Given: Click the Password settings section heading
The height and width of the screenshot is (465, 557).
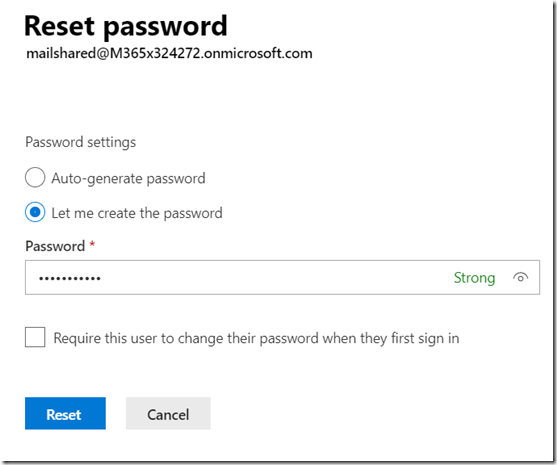Looking at the screenshot, I should click(x=81, y=142).
